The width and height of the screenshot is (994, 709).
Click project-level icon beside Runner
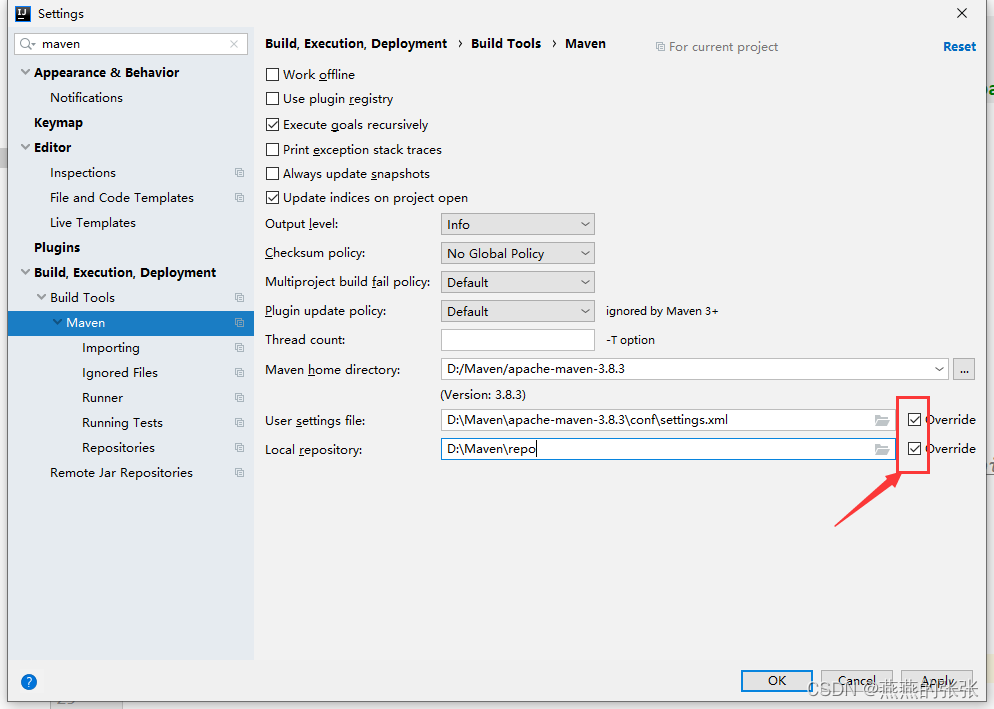(x=239, y=398)
